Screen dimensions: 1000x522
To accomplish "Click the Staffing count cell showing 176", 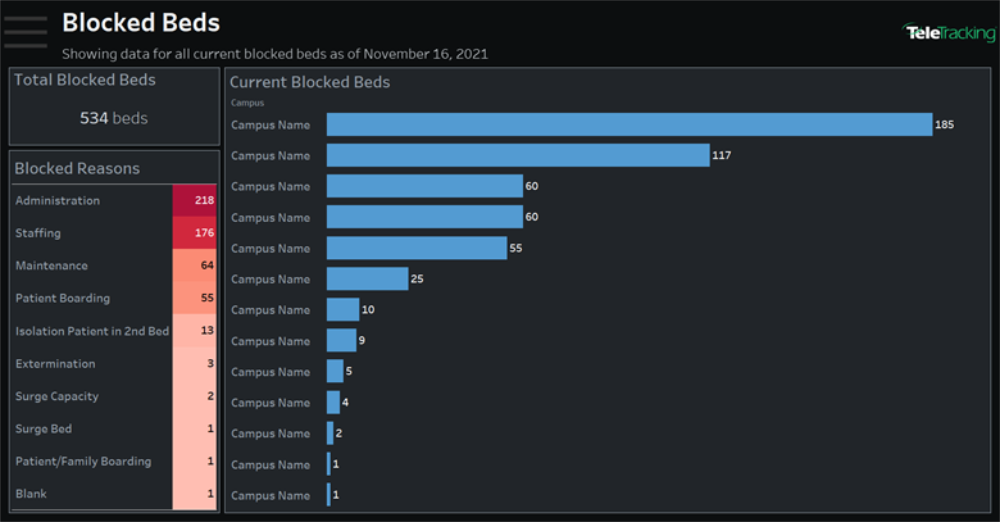I will tap(195, 233).
